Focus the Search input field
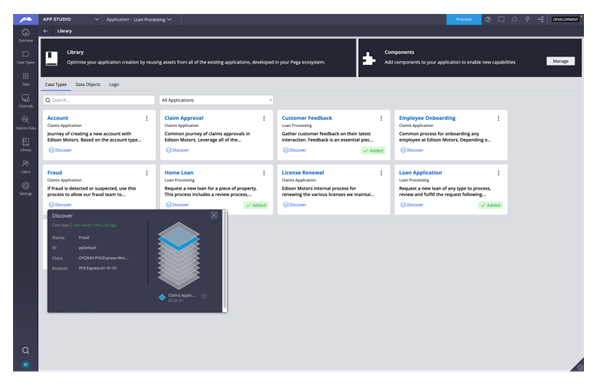 pos(99,100)
